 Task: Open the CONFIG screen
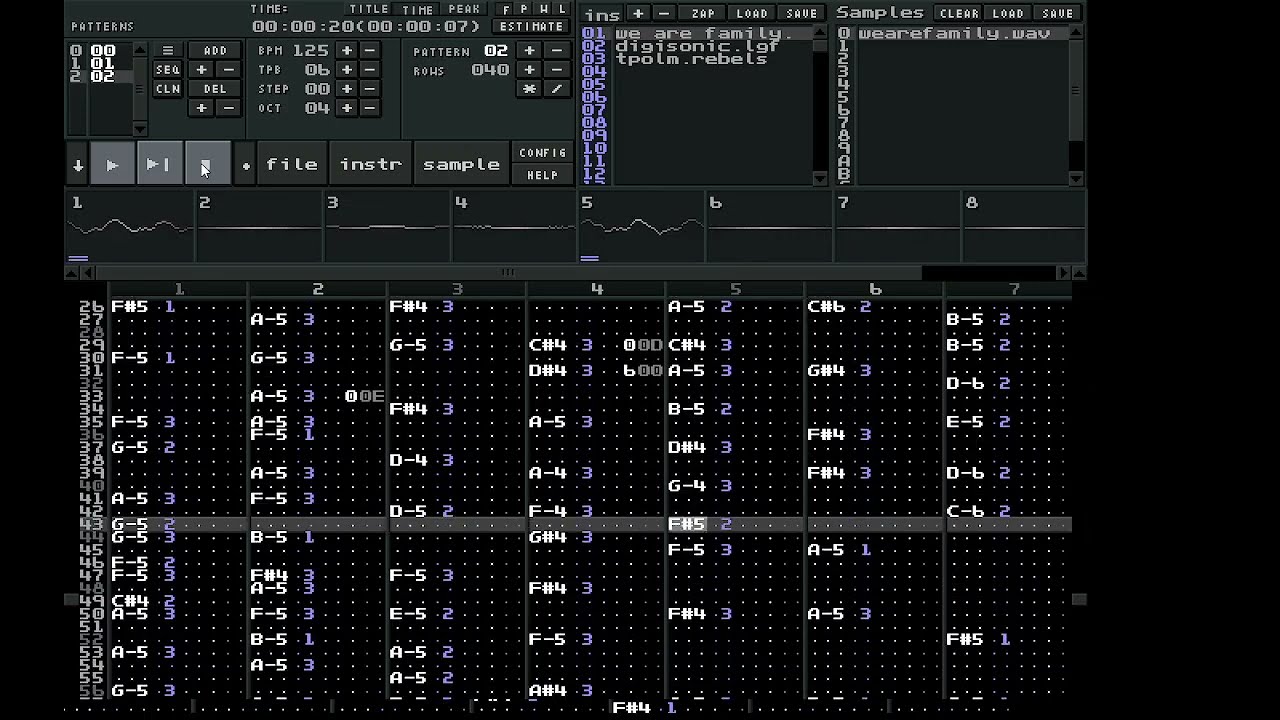point(543,153)
